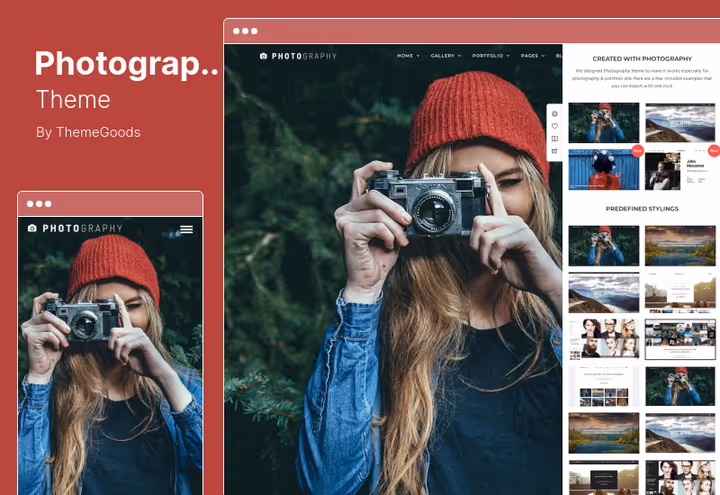Open mountain road thumbnail under Created With Photography
720x495 pixels.
680,123
